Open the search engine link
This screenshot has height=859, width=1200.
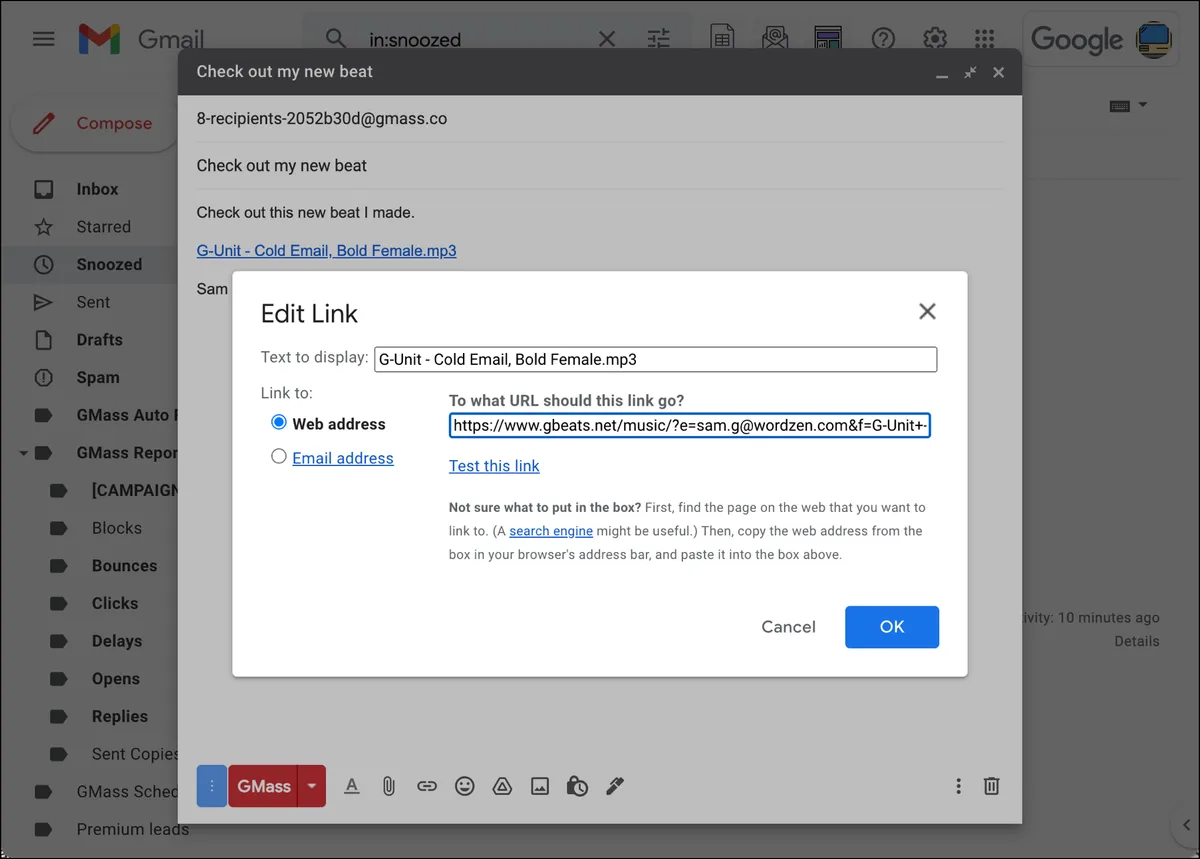coord(551,531)
